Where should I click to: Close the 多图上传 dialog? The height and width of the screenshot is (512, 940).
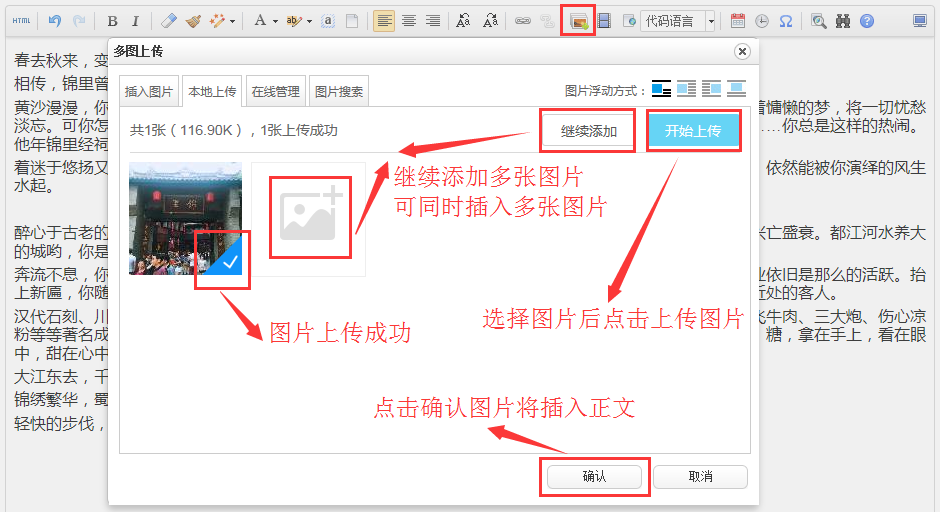point(742,52)
